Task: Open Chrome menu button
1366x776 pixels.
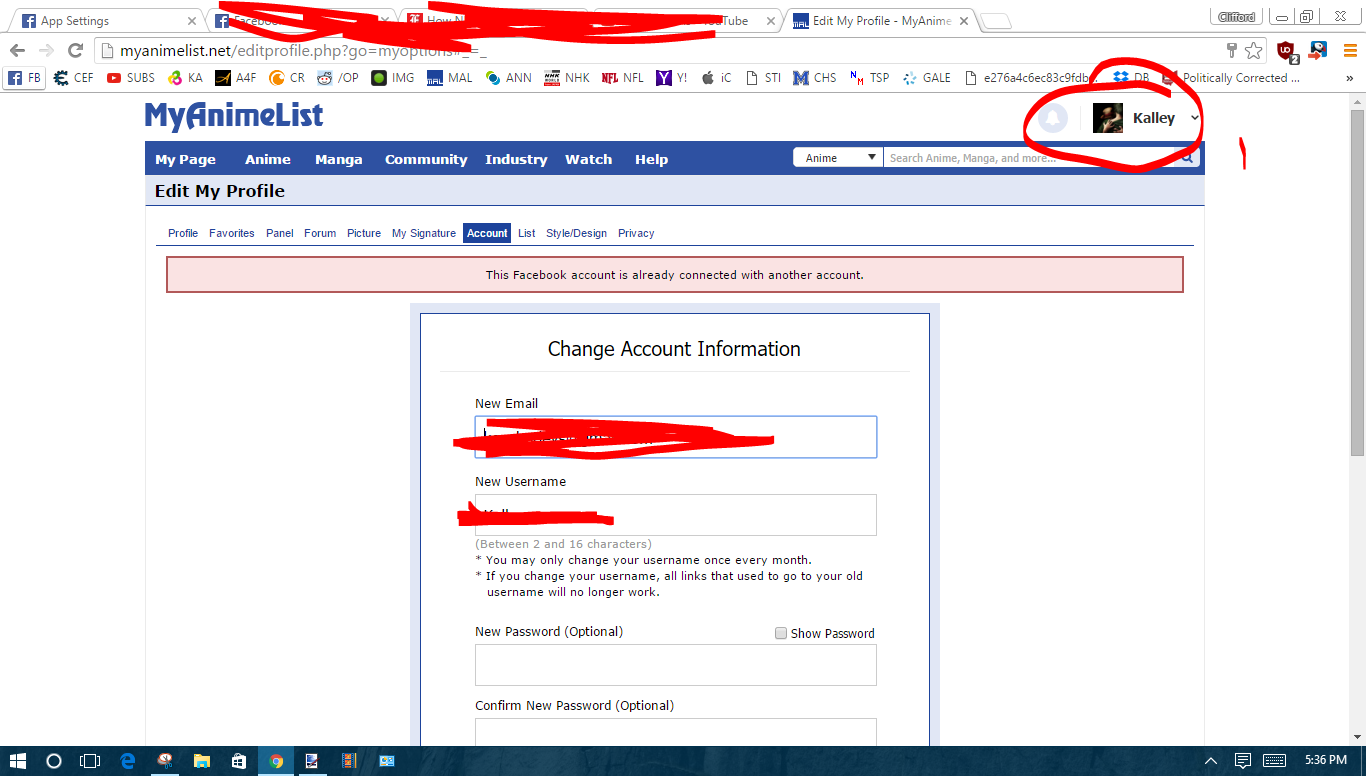Action: tap(1350, 51)
